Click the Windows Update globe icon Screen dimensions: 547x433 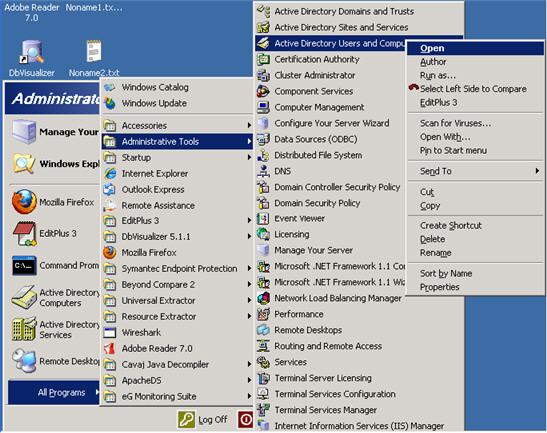click(110, 103)
